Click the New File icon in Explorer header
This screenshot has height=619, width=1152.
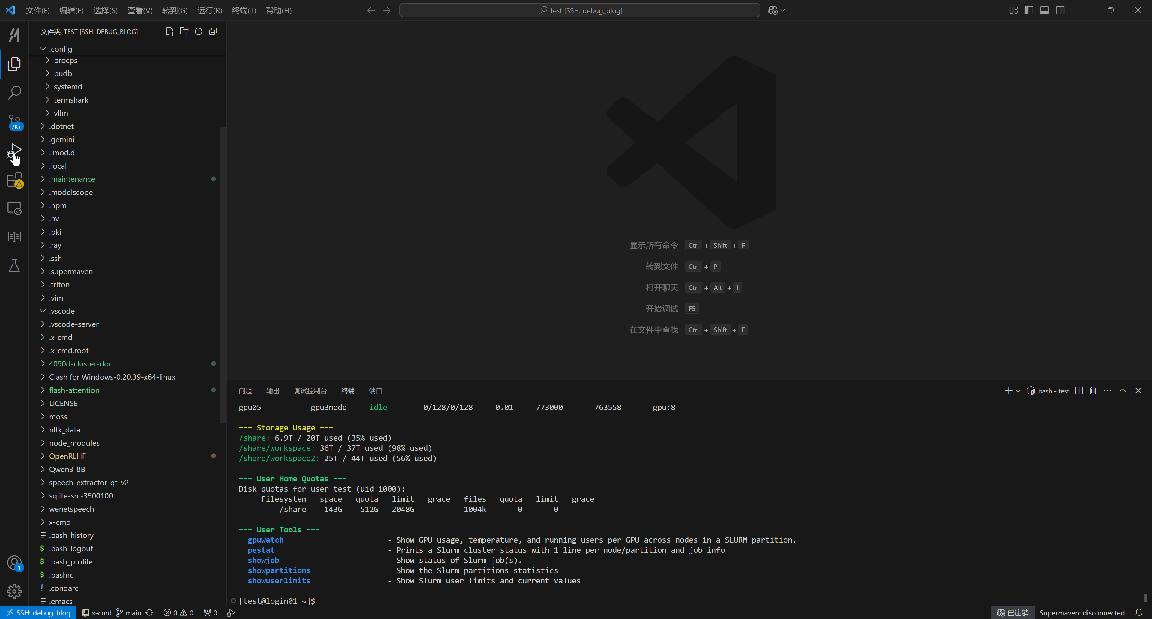[x=170, y=31]
